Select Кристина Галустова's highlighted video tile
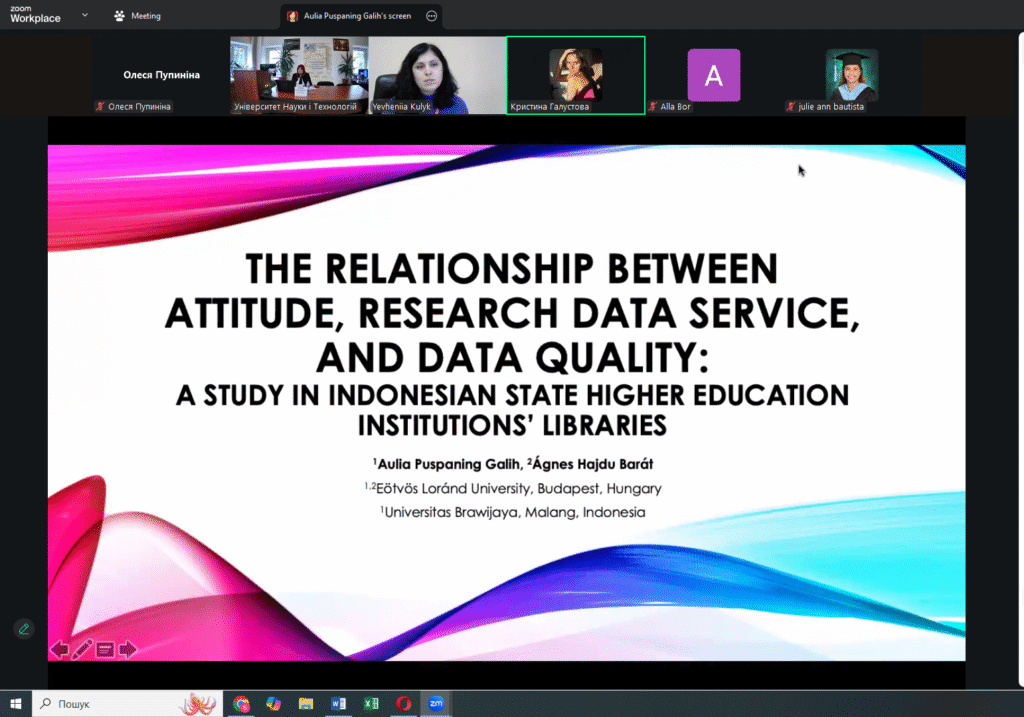 point(575,75)
